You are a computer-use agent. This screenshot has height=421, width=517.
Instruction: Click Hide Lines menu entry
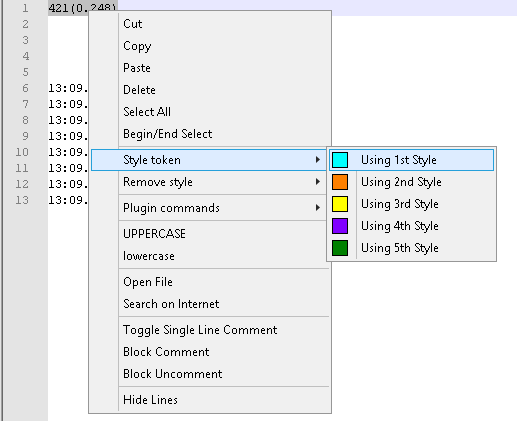[210, 400]
